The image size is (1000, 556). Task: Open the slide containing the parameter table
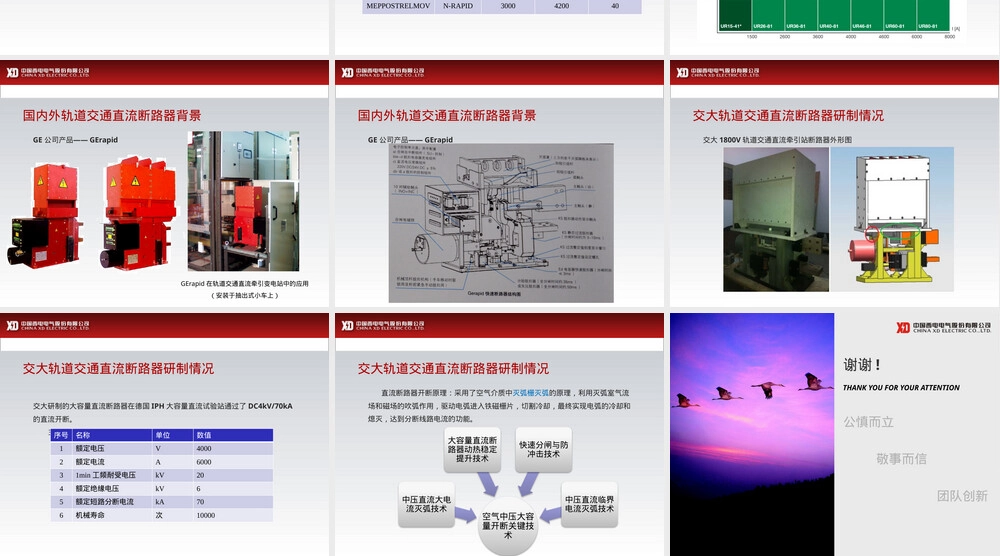(x=165, y=434)
